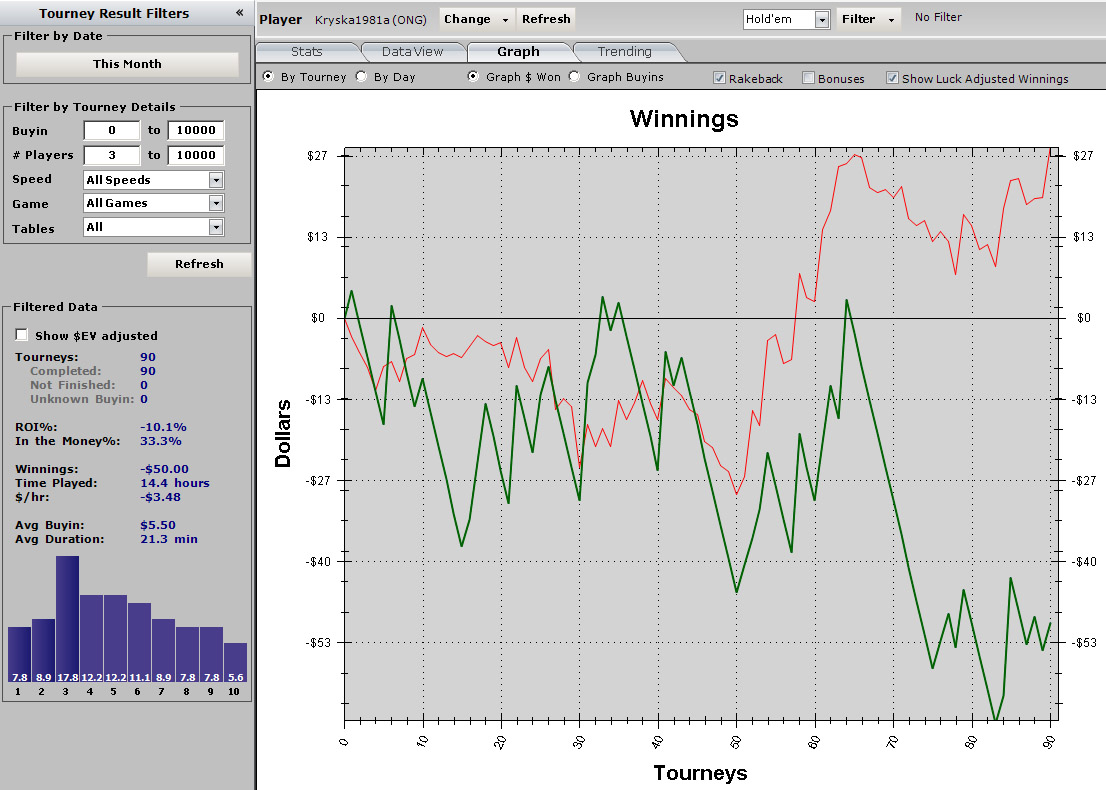
Task: Enable Show $EV adjusted checkbox
Action: (22, 335)
